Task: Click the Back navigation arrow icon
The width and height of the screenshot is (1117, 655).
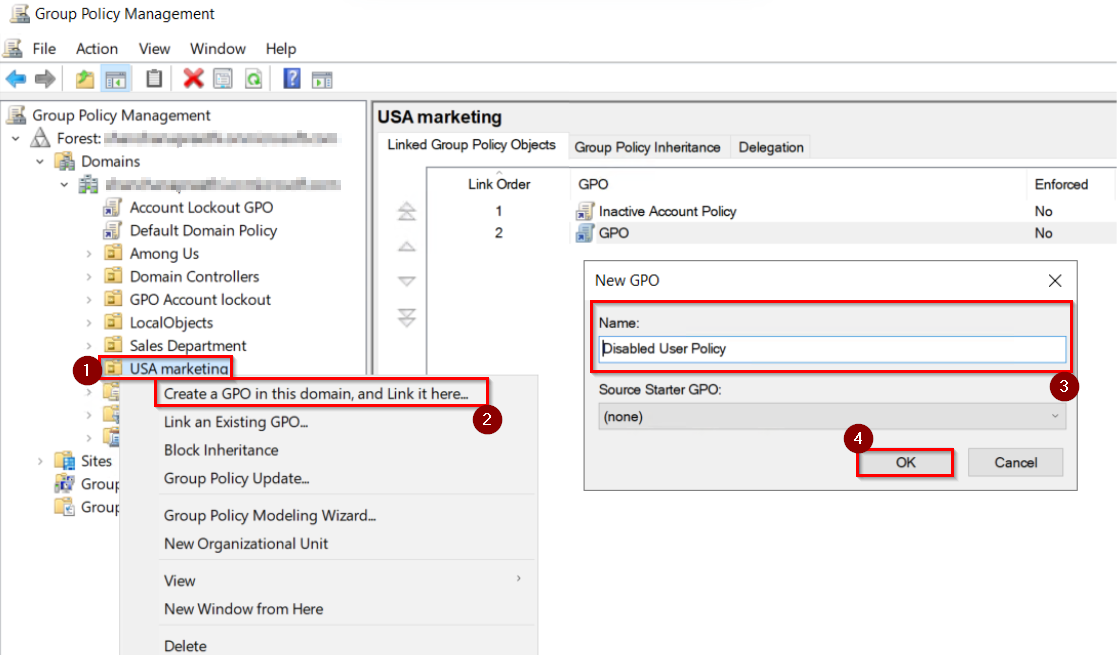Action: 16,79
